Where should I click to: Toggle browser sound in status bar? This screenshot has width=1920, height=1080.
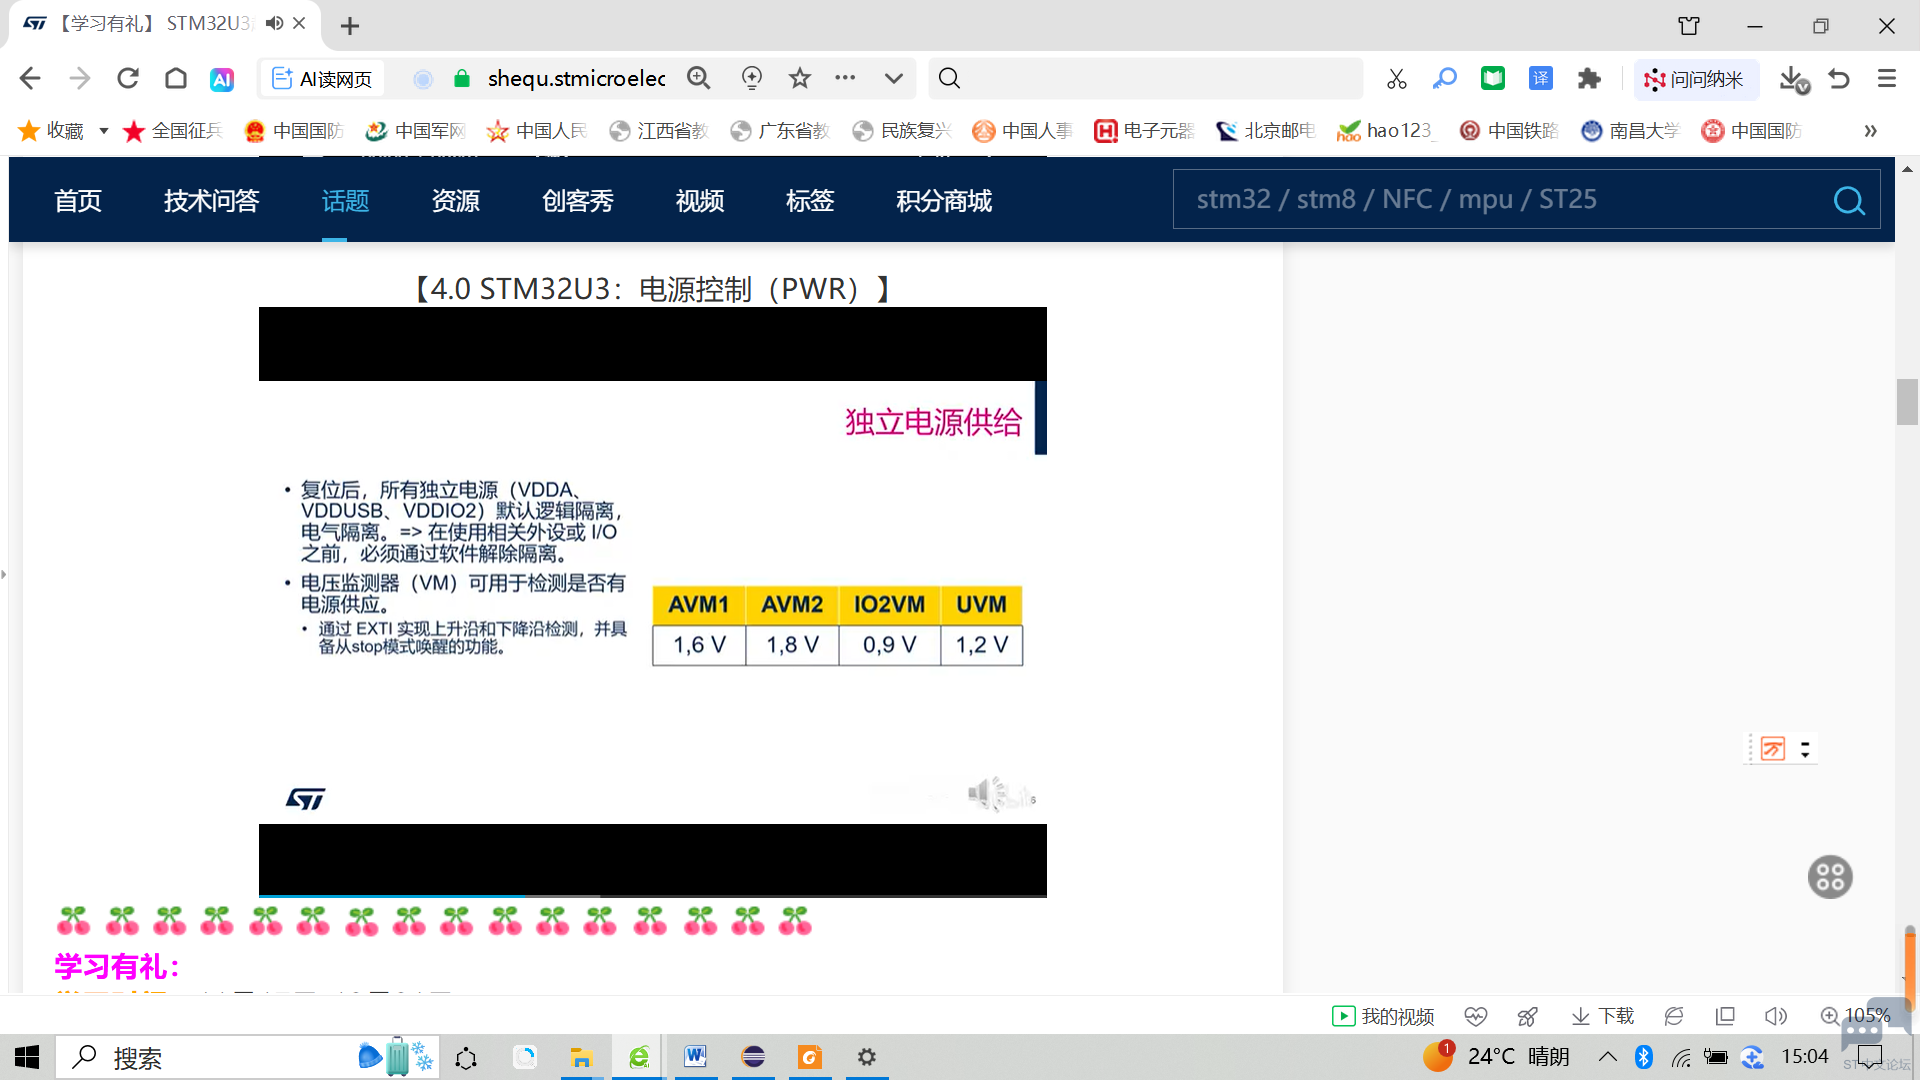pyautogui.click(x=1776, y=1016)
